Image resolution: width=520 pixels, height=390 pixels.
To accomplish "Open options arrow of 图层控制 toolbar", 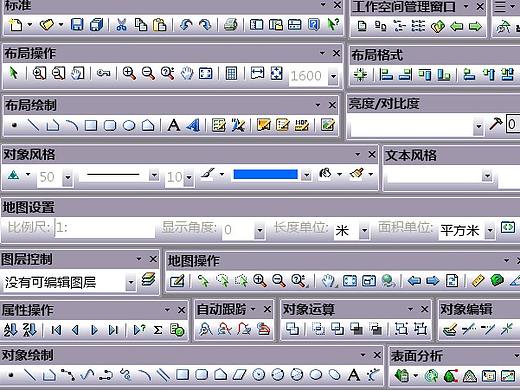I will pyautogui.click(x=139, y=259).
